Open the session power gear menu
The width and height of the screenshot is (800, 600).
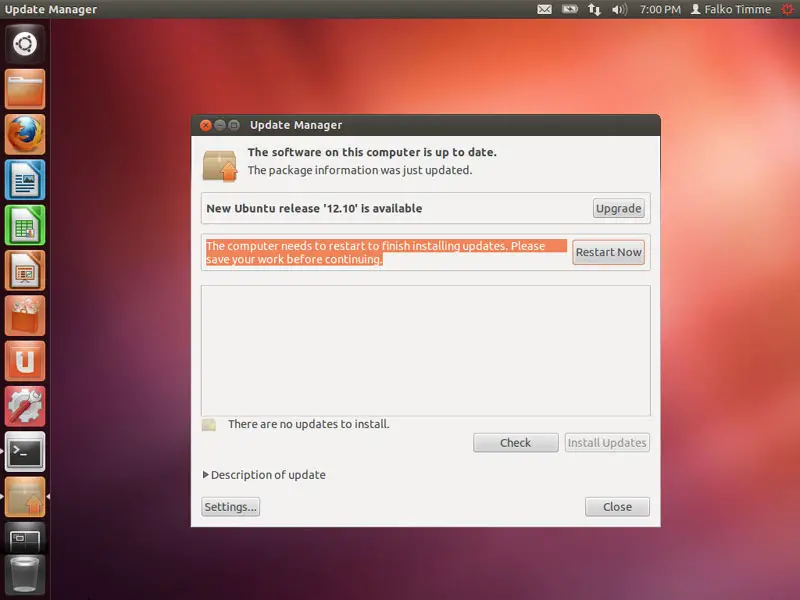coord(788,9)
